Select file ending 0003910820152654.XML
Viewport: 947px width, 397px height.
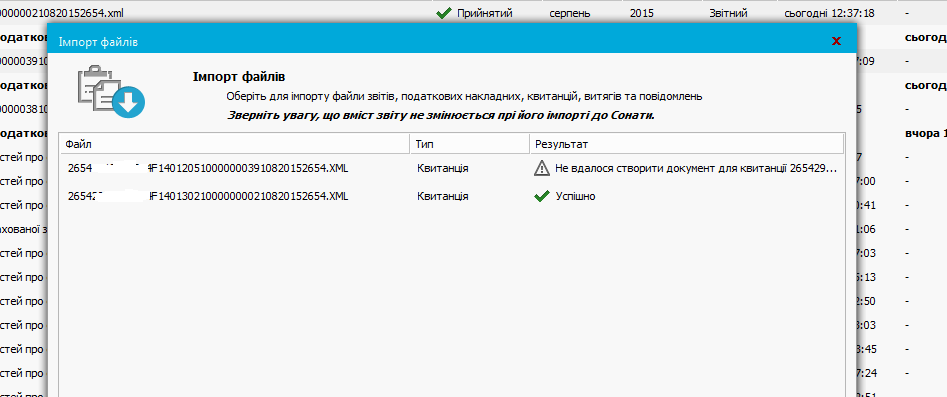coord(208,169)
